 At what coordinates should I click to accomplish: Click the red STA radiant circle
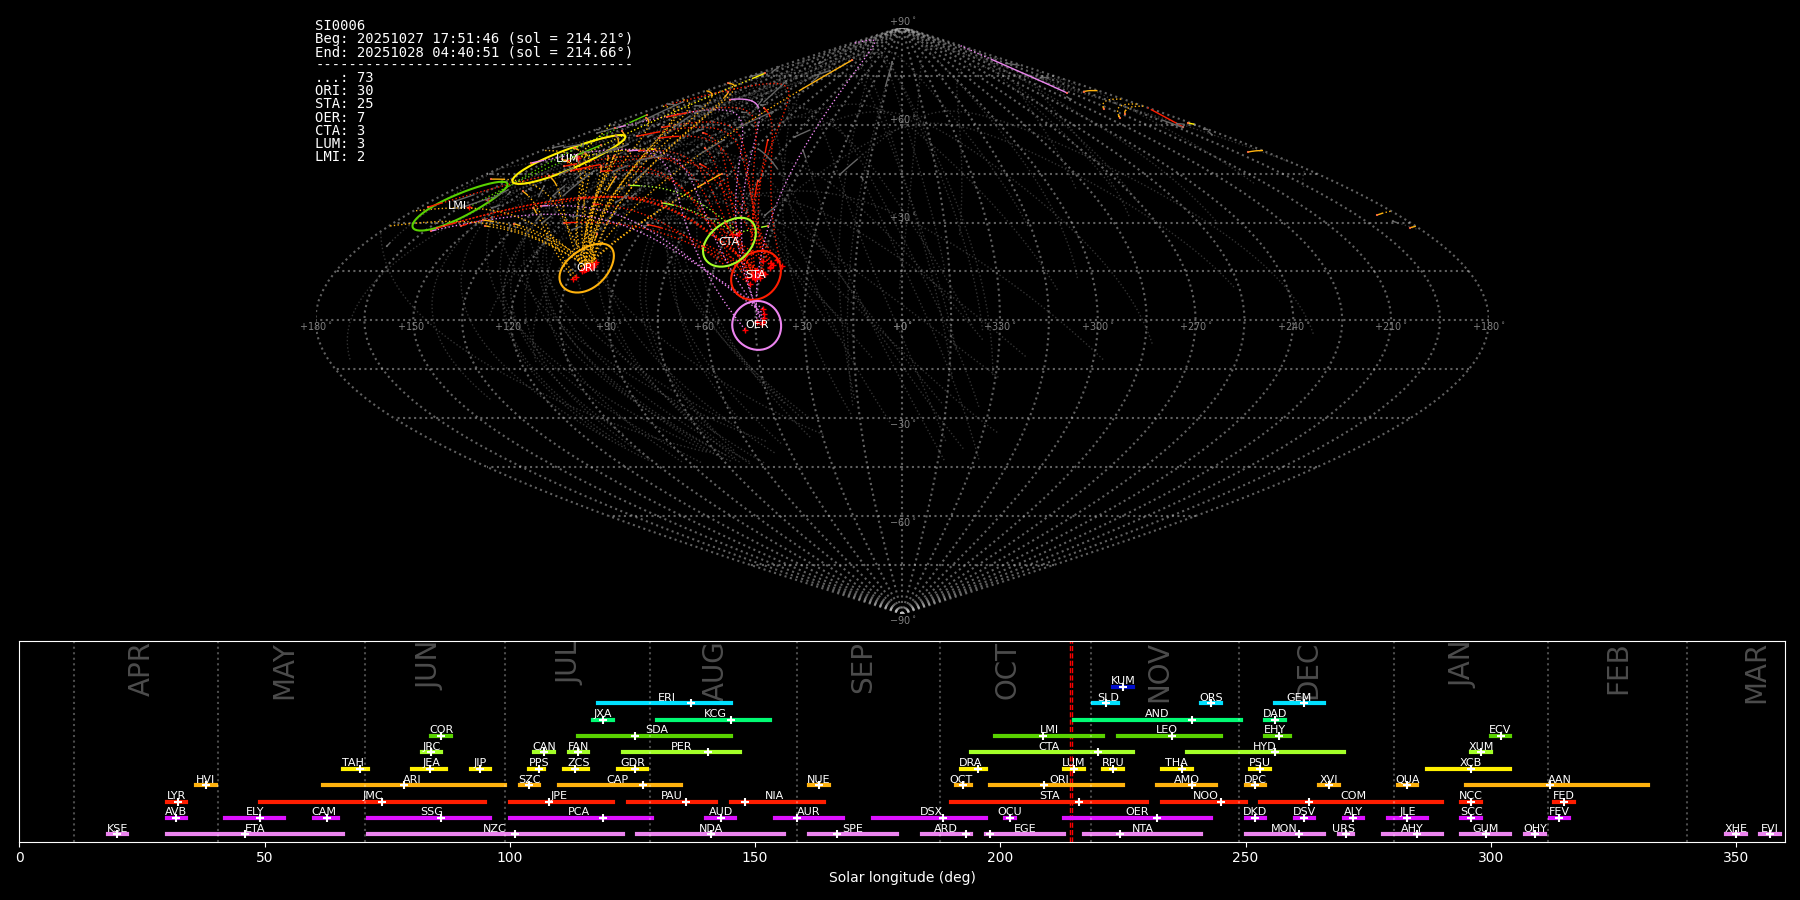(755, 275)
